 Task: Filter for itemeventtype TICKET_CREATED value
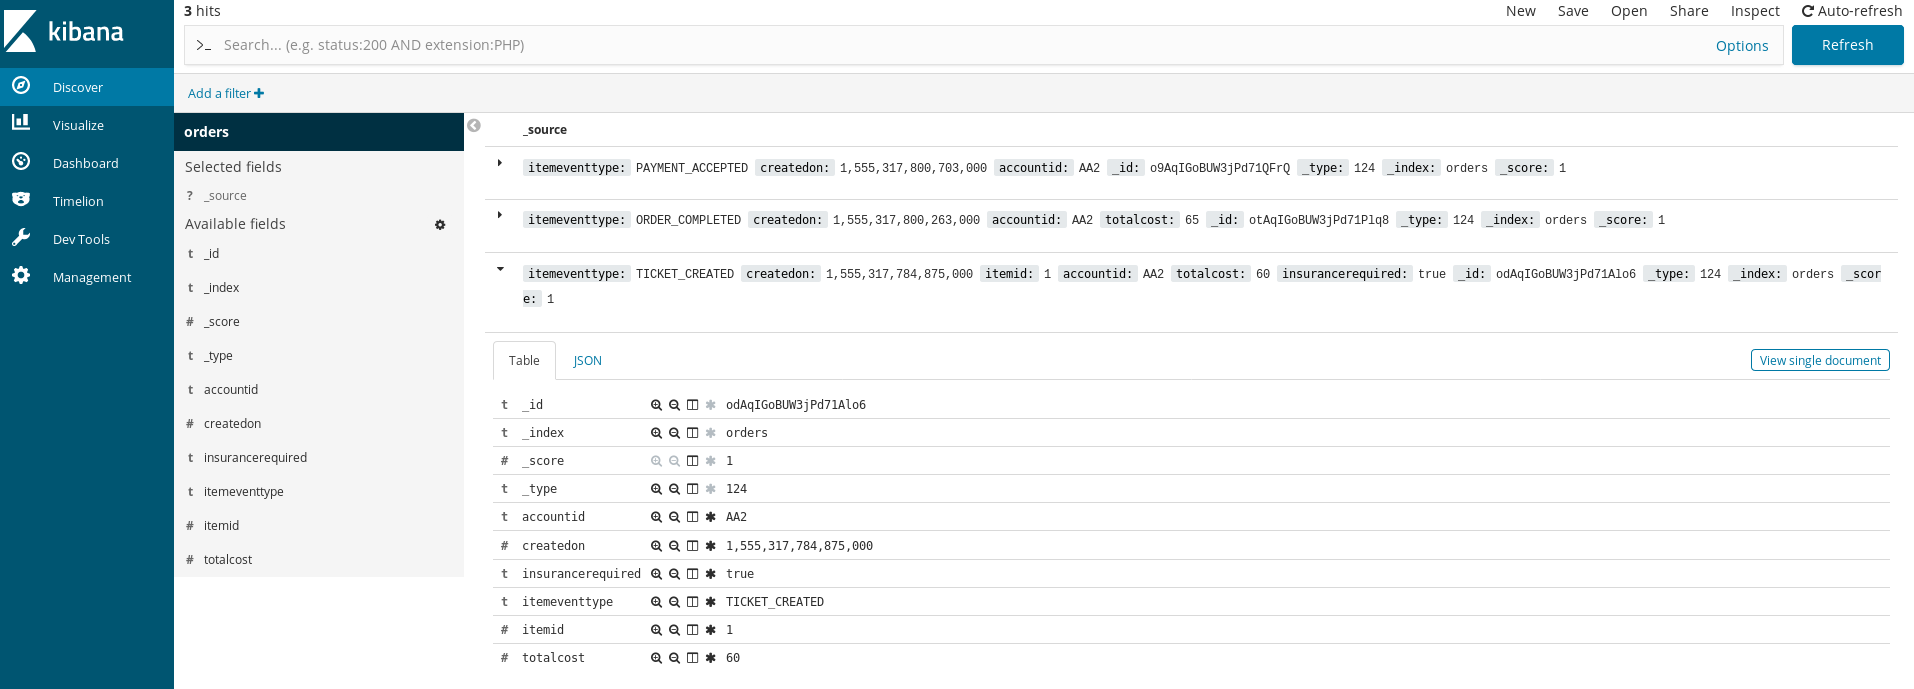tap(656, 602)
